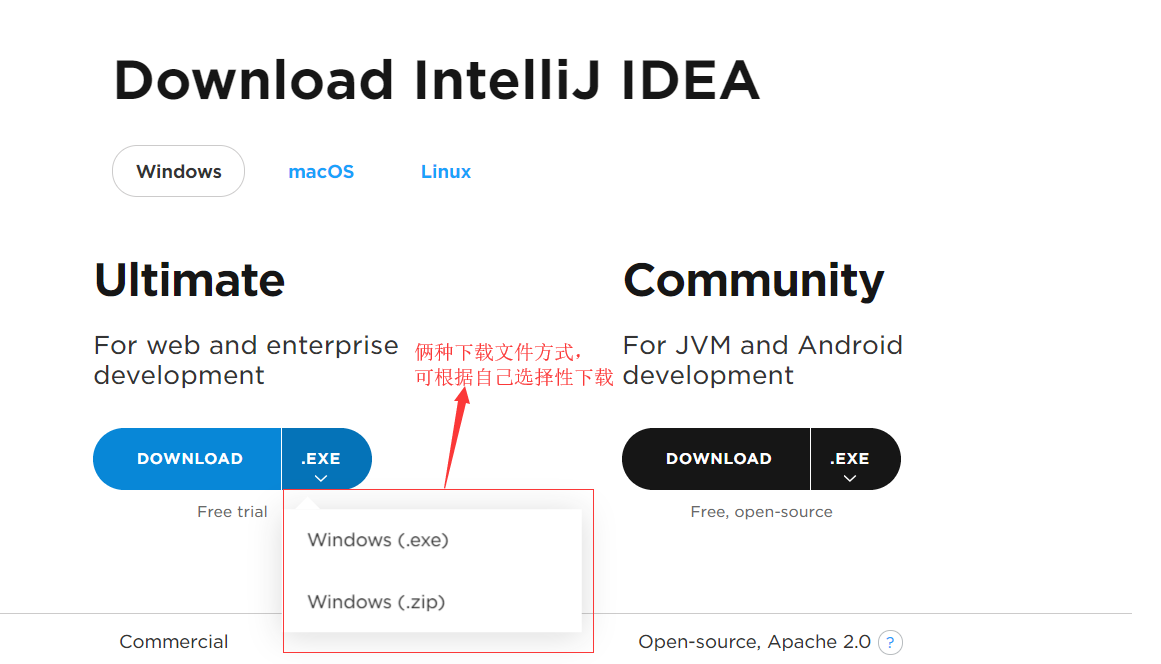Select the Windows platform tab
Image resolution: width=1161 pixels, height=664 pixels.
pos(178,171)
